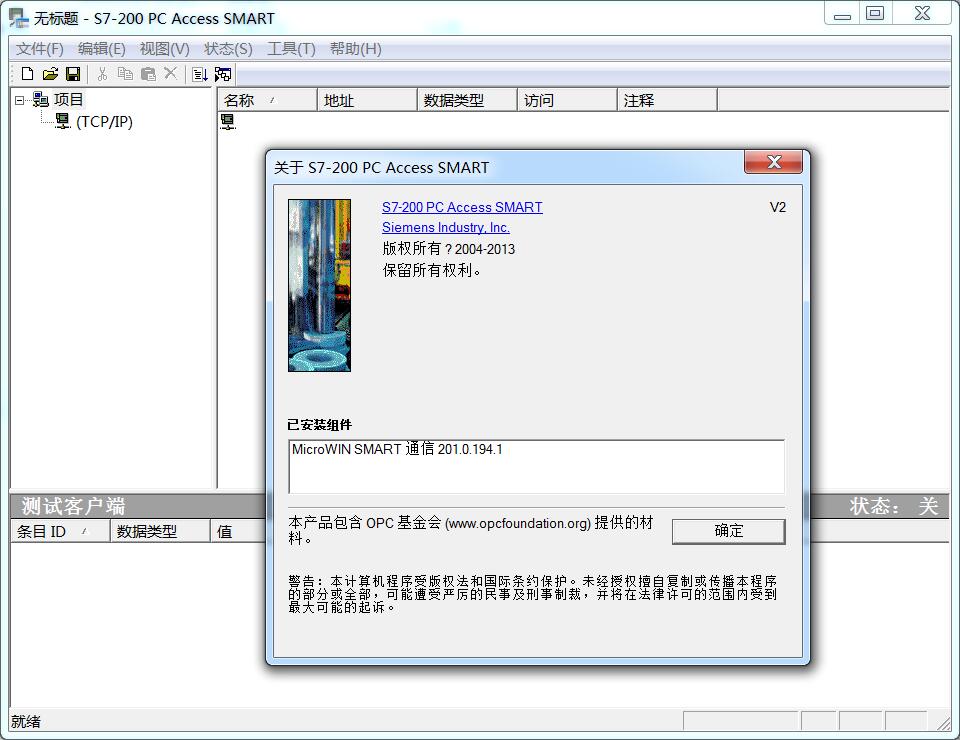This screenshot has height=740, width=960.
Task: Open the 工具(T) menu
Action: [291, 49]
